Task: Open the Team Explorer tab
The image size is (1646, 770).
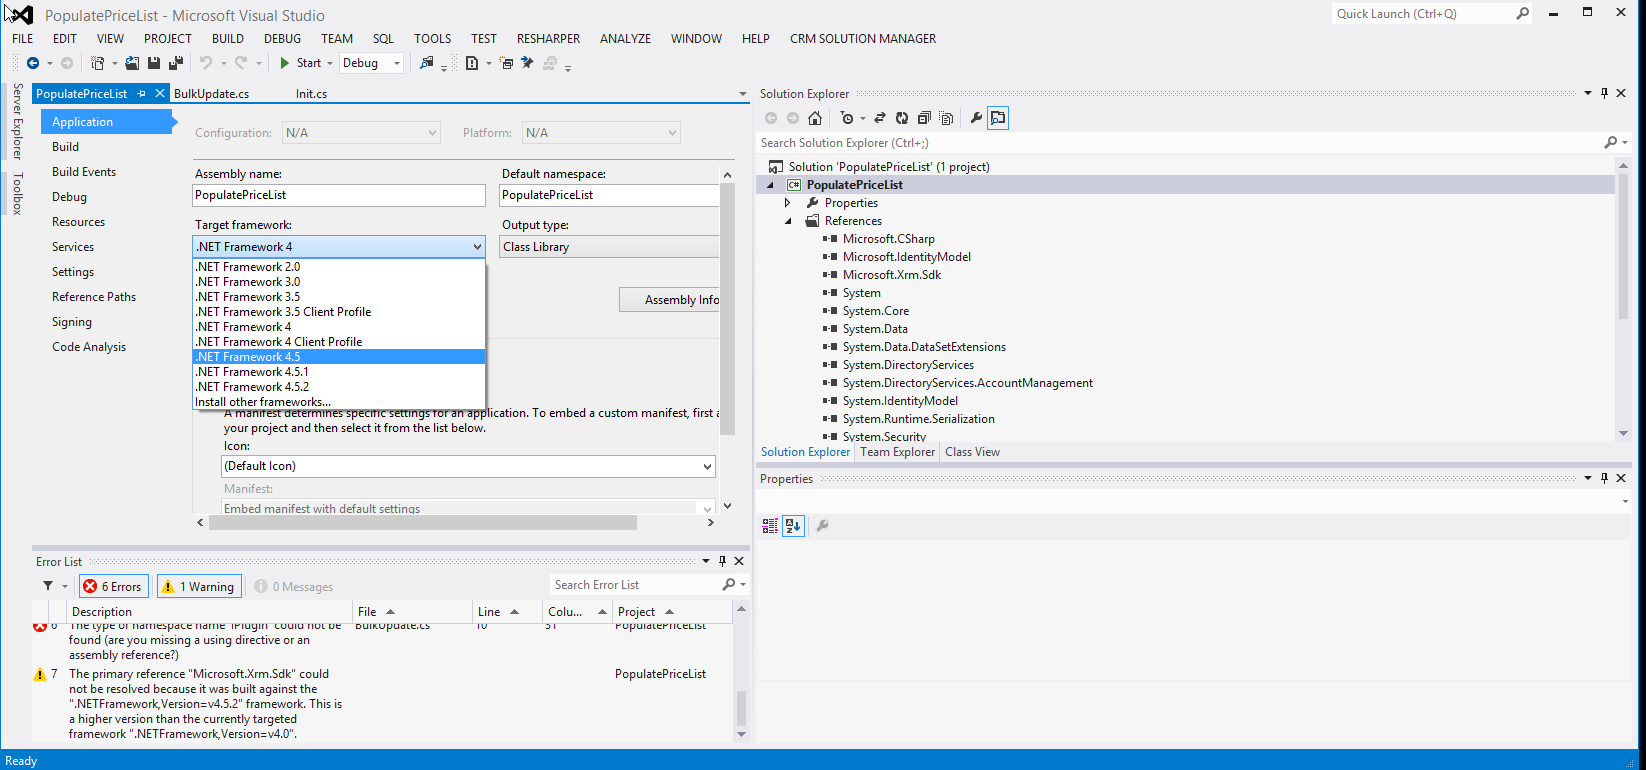Action: coord(897,452)
